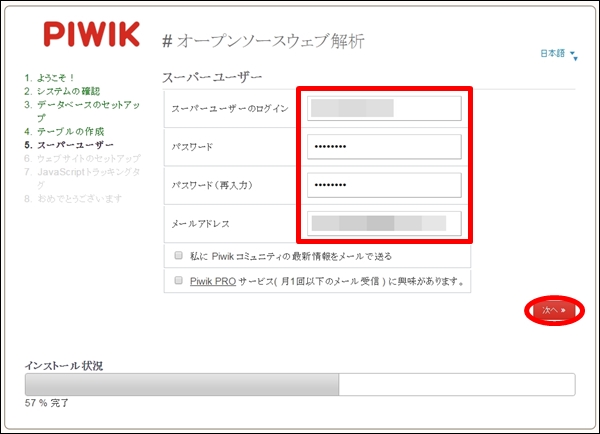600x434 pixels.
Task: Focus the パスワード（再入力）input field
Action: coord(384,185)
